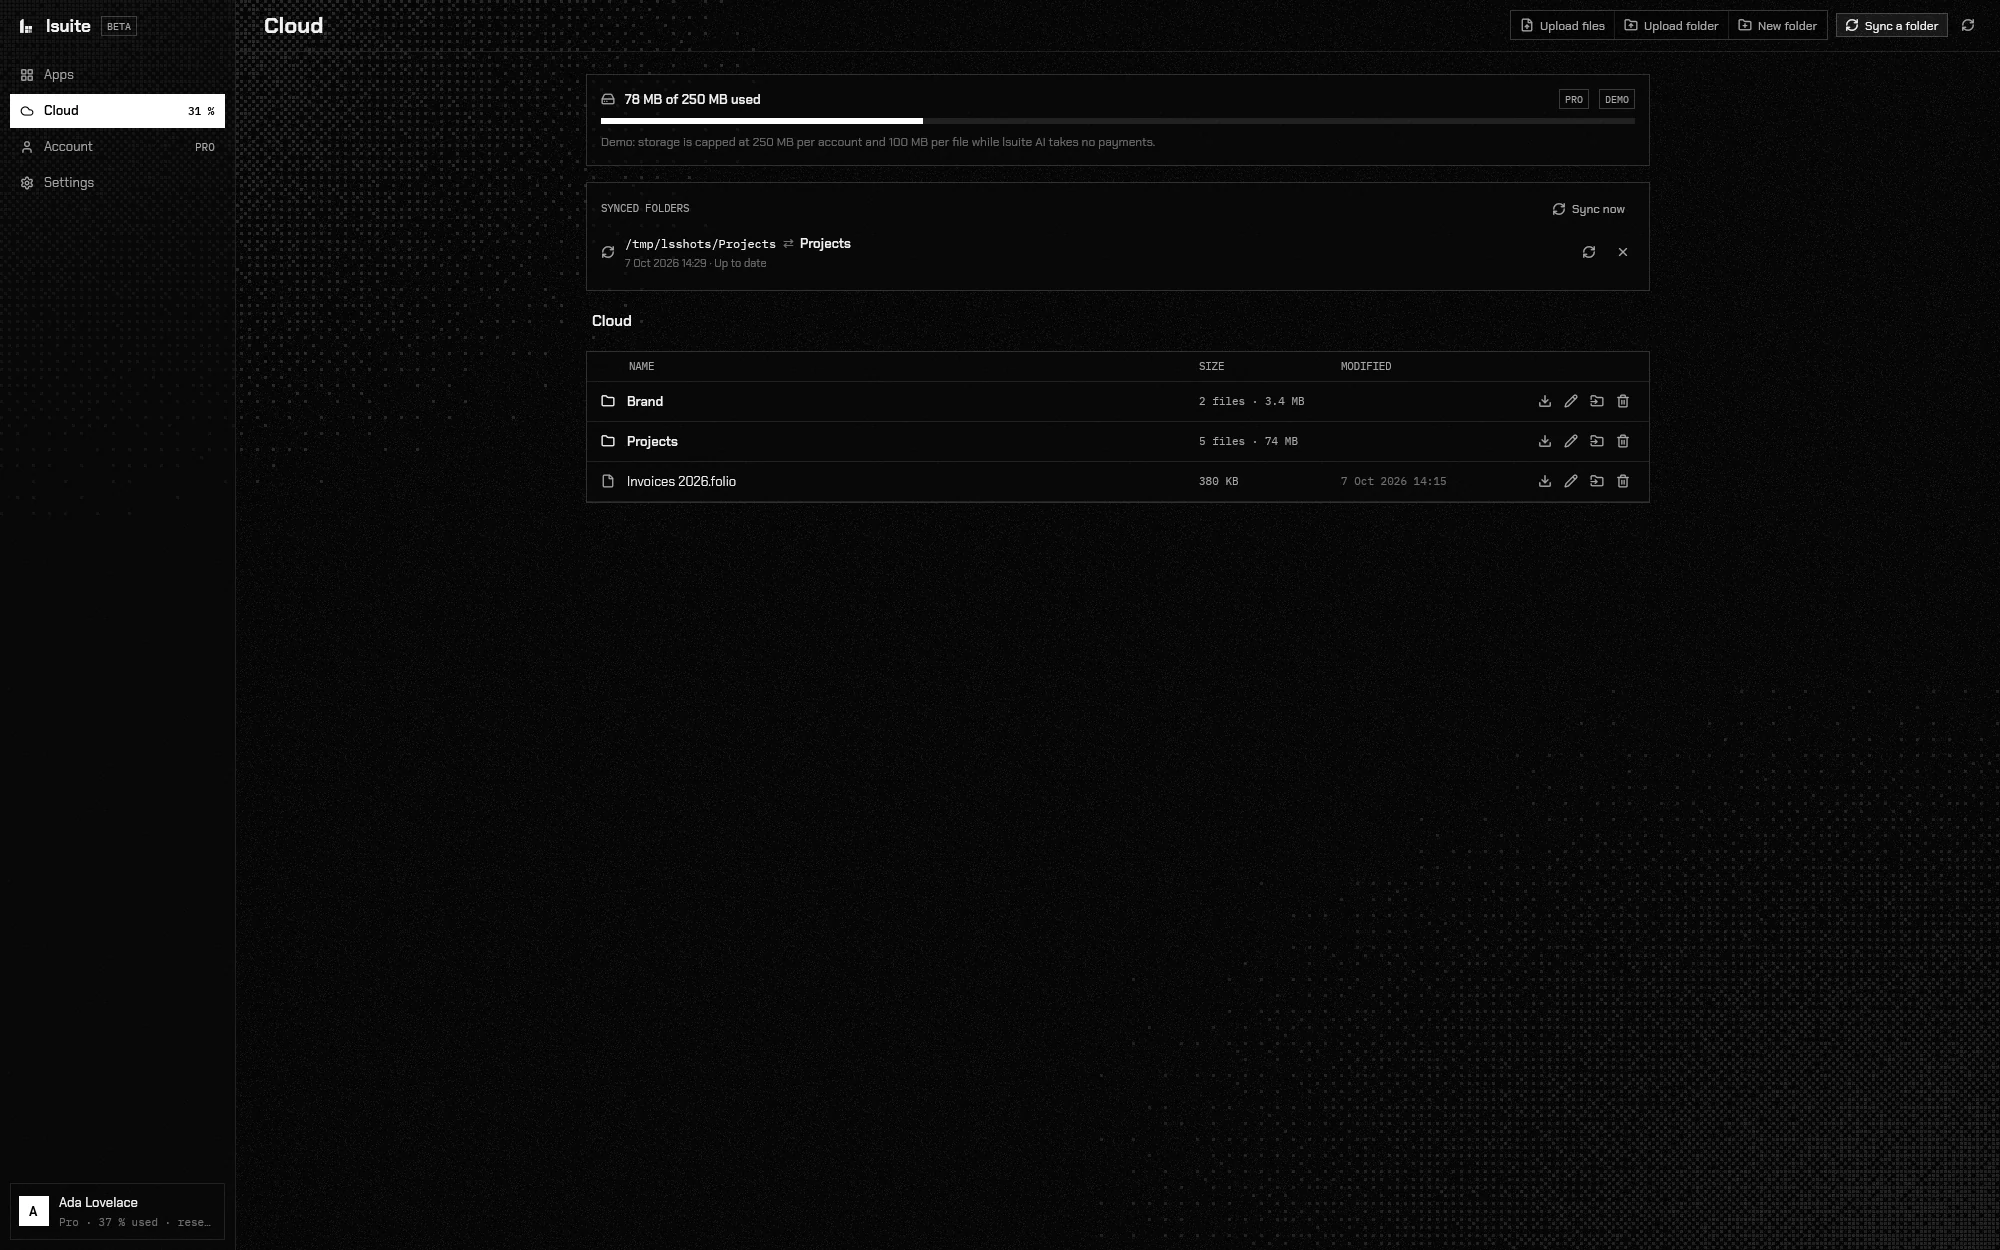
Task: Click the Projects sync destination label
Action: pyautogui.click(x=825, y=244)
